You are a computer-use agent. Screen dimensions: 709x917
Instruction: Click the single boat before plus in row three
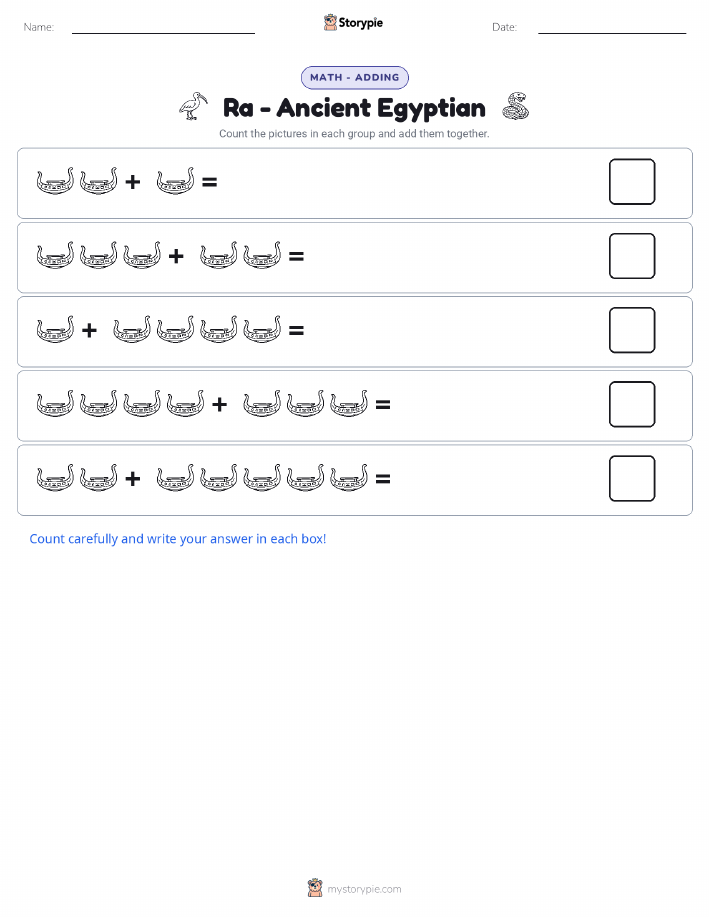tap(56, 329)
